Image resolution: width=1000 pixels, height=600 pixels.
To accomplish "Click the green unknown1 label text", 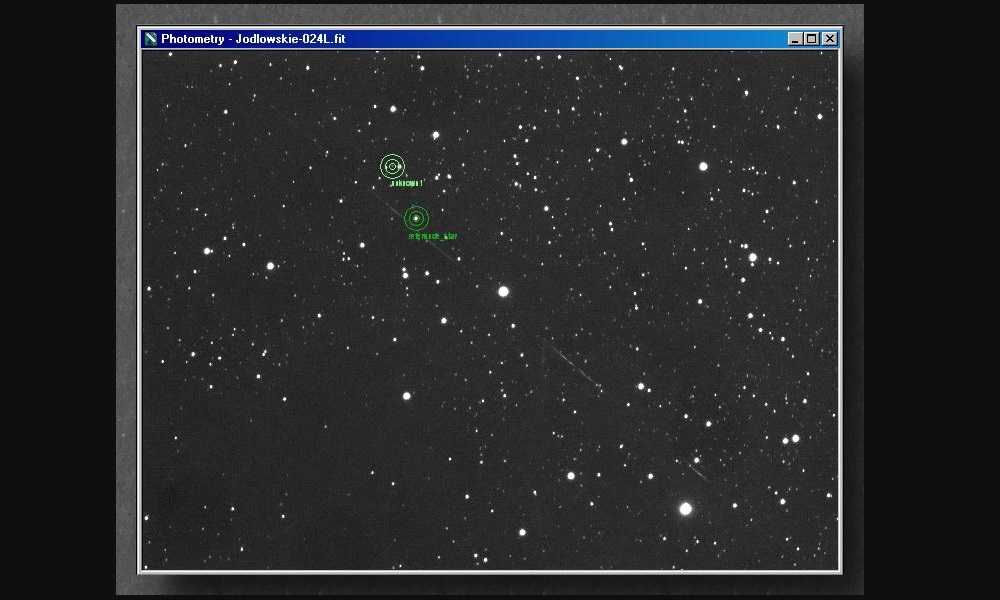I will 407,184.
